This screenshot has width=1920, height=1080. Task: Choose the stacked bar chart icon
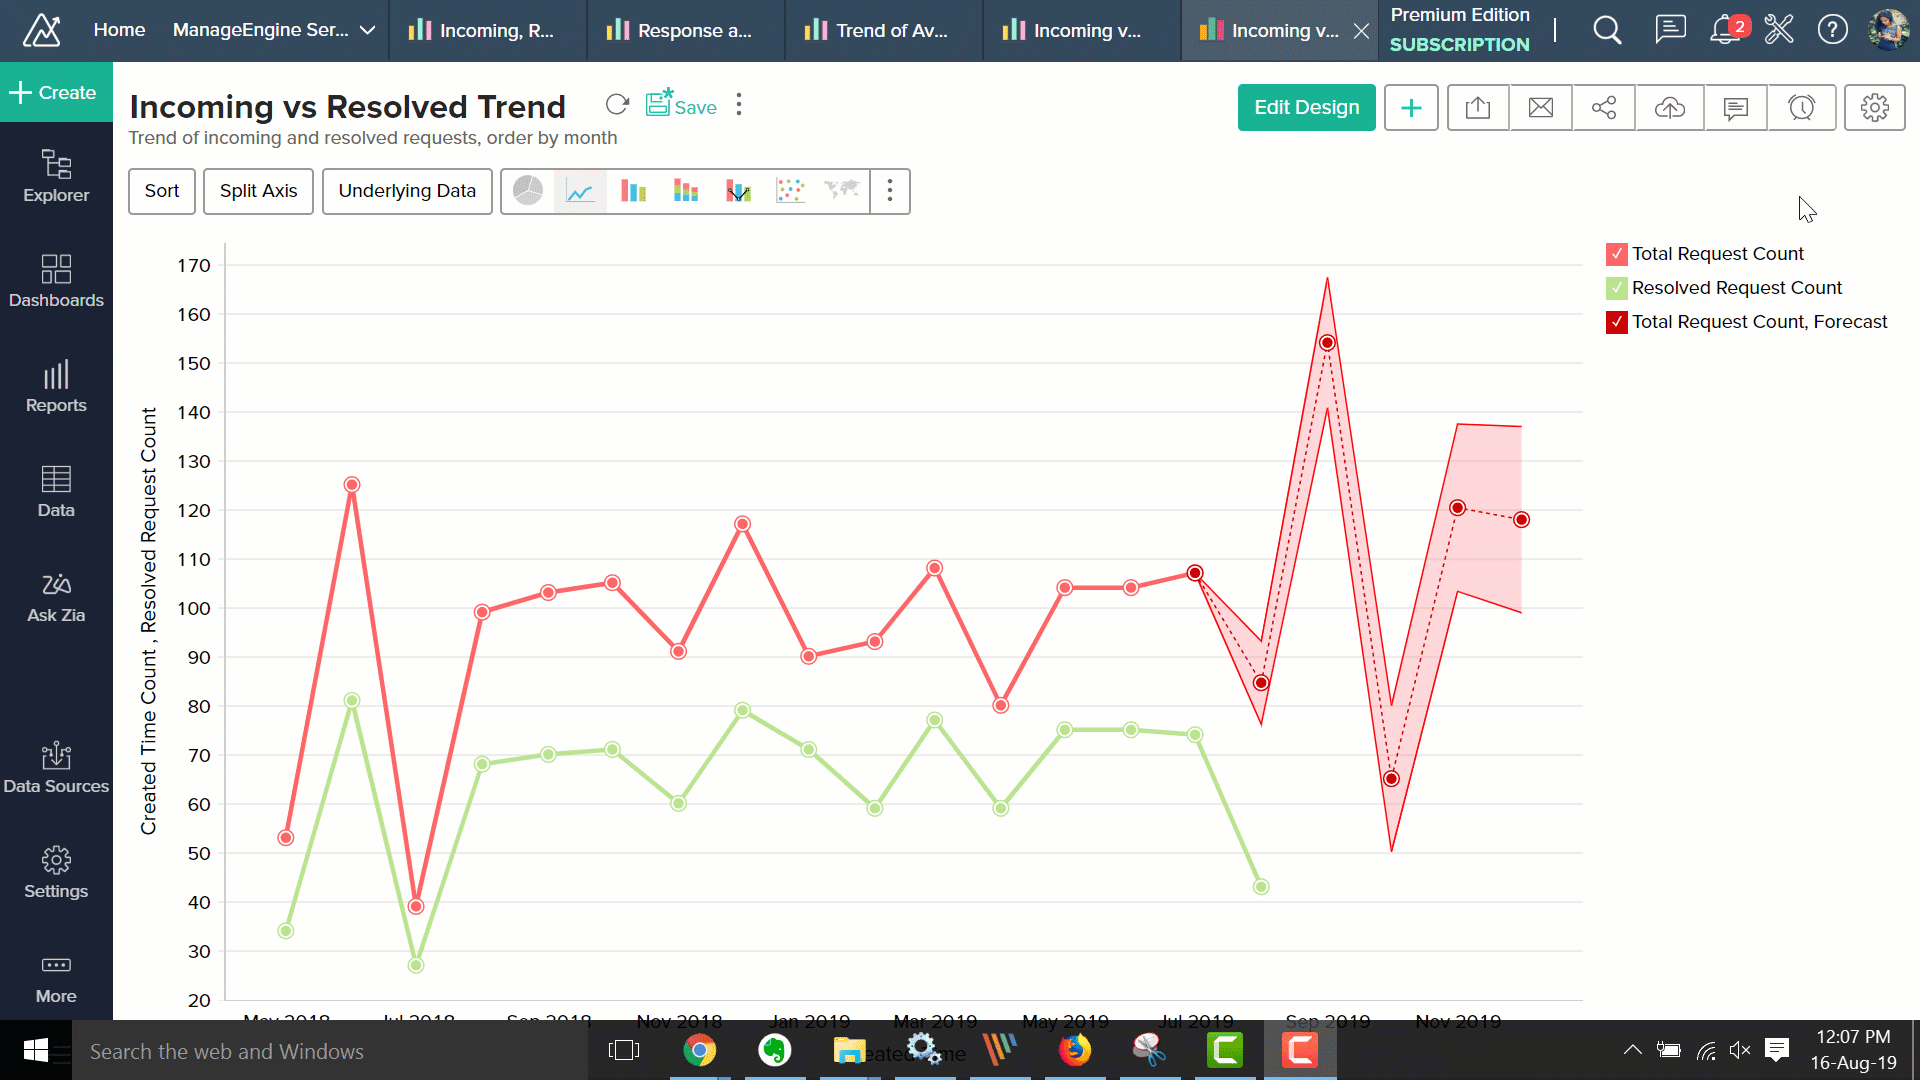coord(686,191)
